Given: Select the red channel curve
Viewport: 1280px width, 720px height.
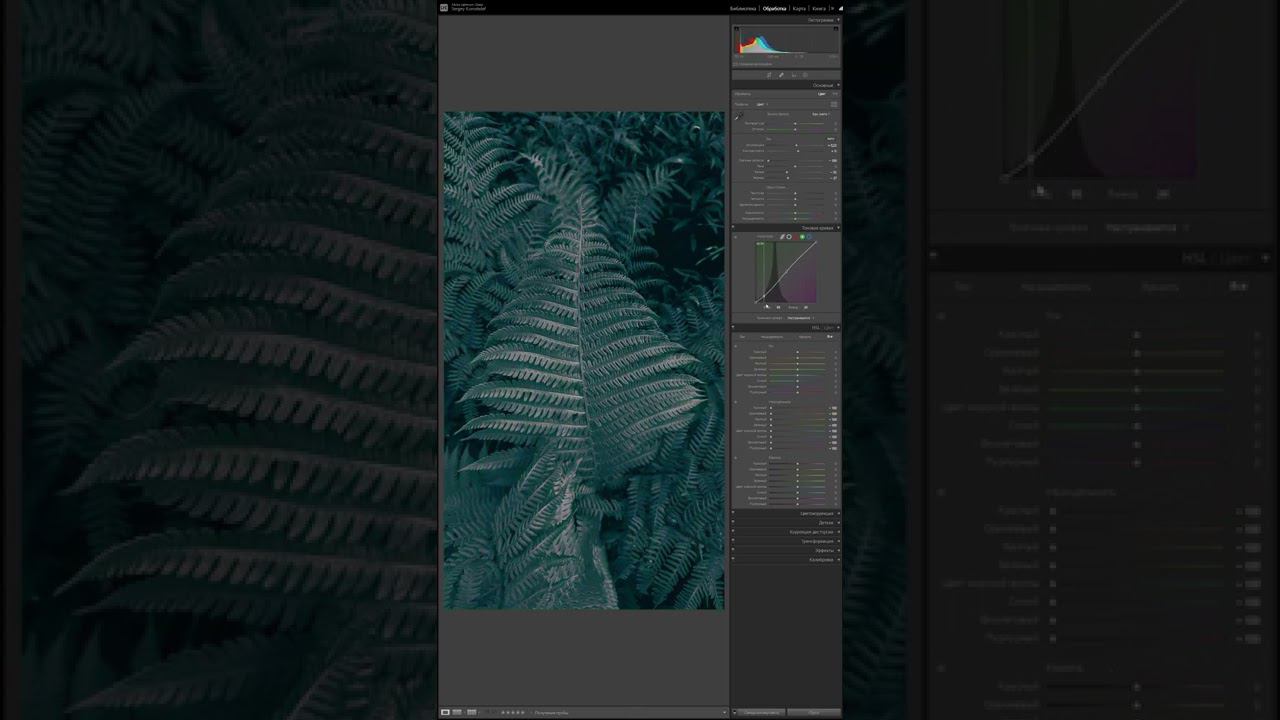Looking at the screenshot, I should (x=796, y=237).
